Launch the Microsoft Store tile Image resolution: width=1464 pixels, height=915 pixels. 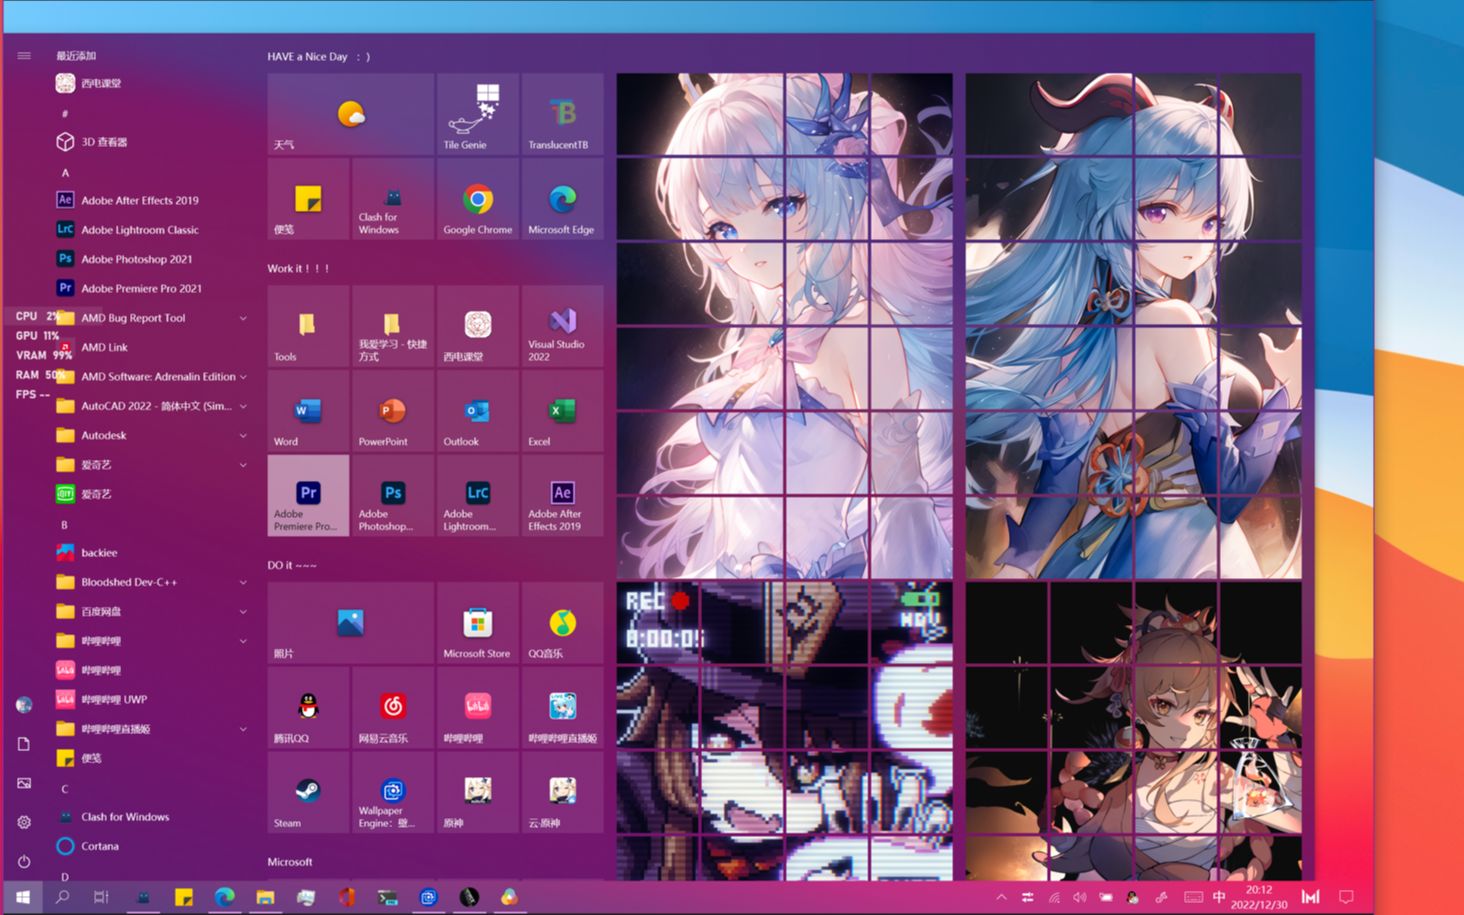478,622
